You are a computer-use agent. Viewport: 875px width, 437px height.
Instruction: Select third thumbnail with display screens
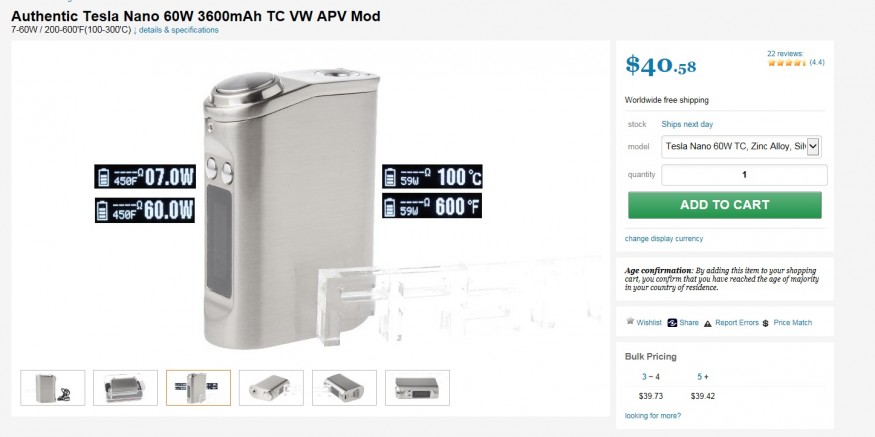pyautogui.click(x=198, y=388)
